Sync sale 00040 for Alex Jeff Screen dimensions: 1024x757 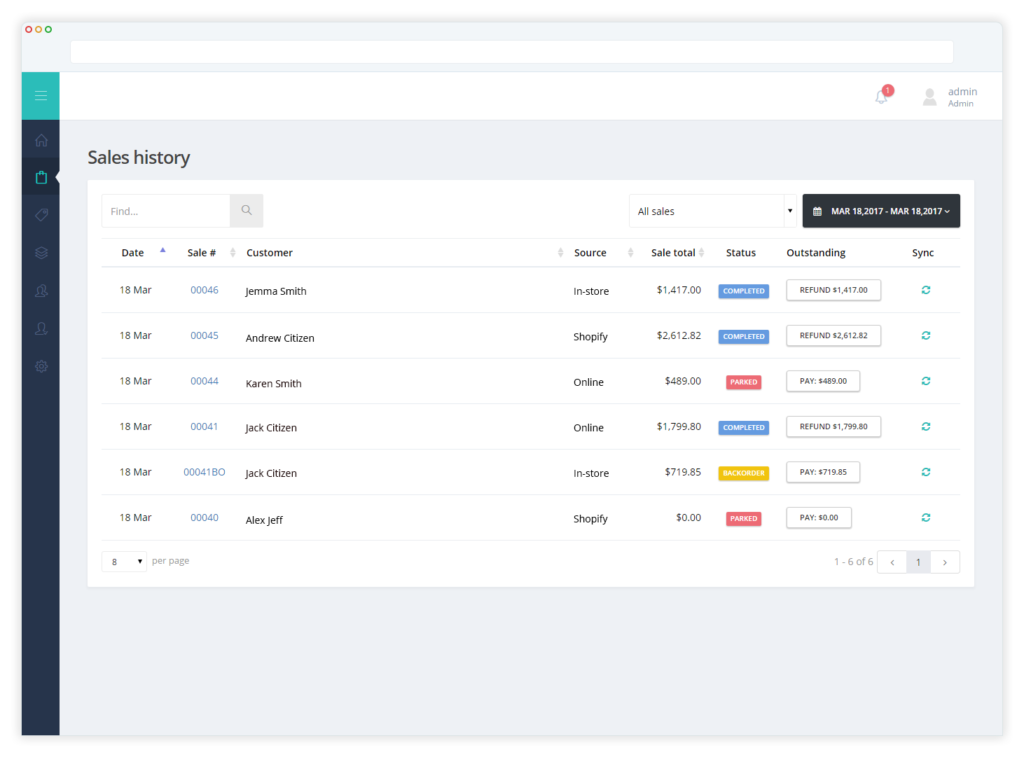click(x=925, y=517)
